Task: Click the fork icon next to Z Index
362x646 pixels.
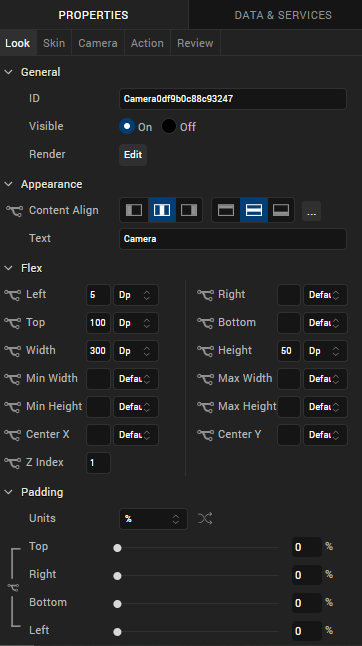Action: (12, 463)
